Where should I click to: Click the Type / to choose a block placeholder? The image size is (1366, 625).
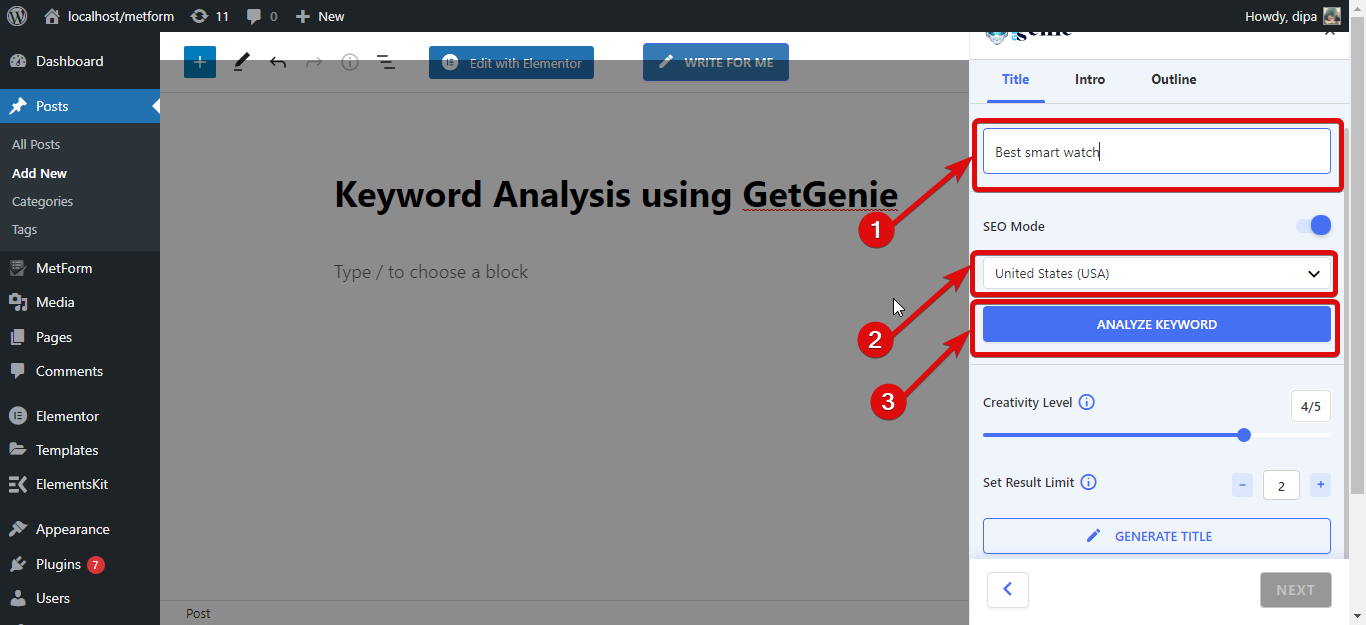pyautogui.click(x=431, y=272)
